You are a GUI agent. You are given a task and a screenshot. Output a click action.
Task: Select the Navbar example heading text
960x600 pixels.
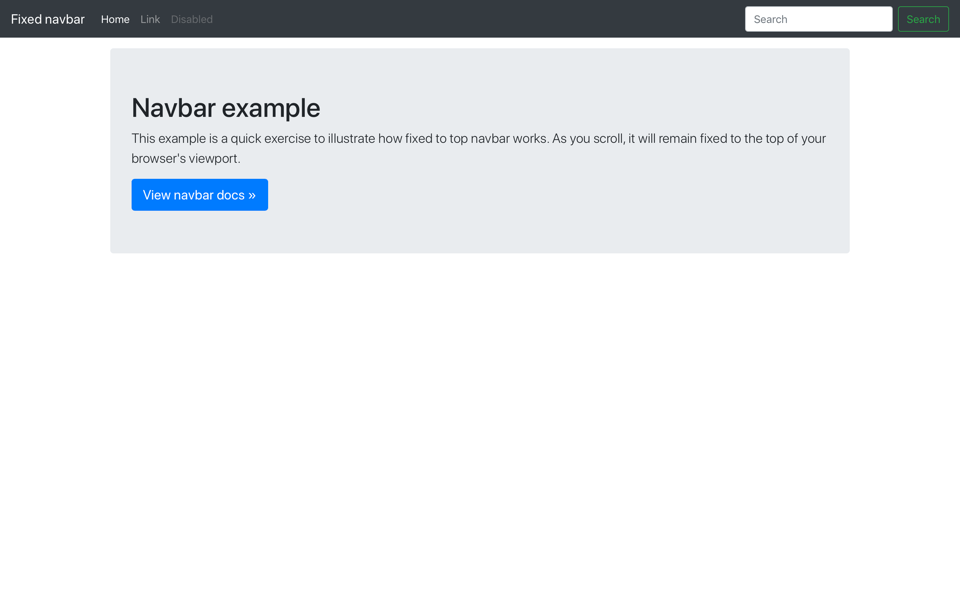pyautogui.click(x=226, y=107)
